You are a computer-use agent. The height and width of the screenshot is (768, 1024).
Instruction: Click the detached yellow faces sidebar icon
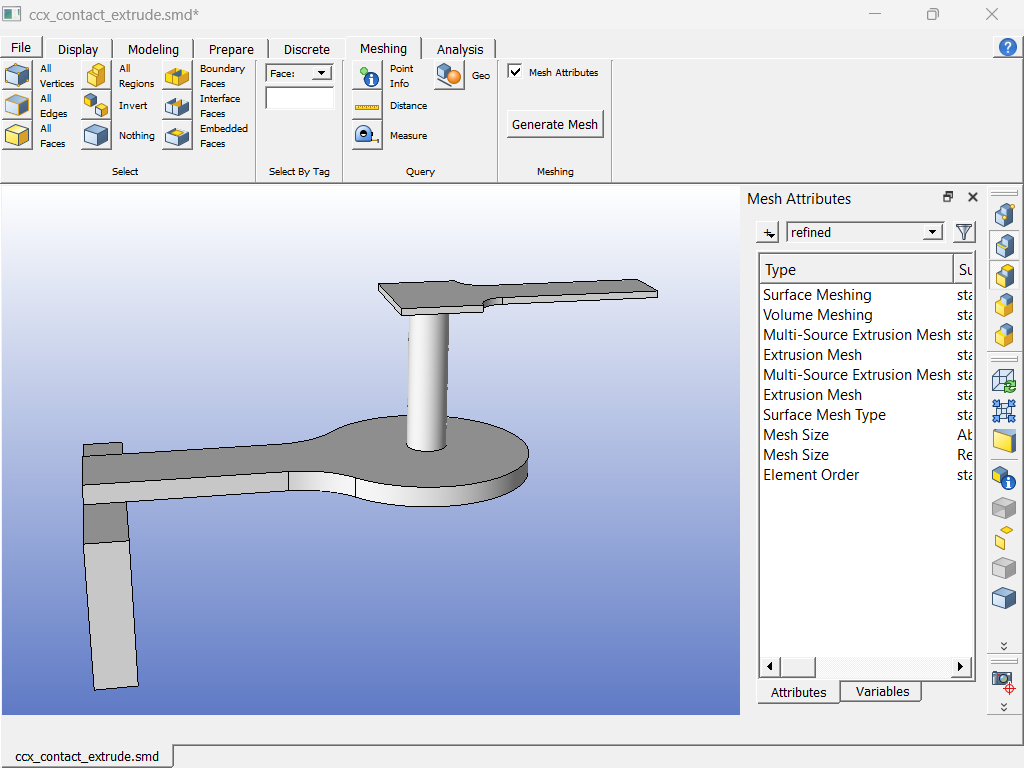[1004, 538]
